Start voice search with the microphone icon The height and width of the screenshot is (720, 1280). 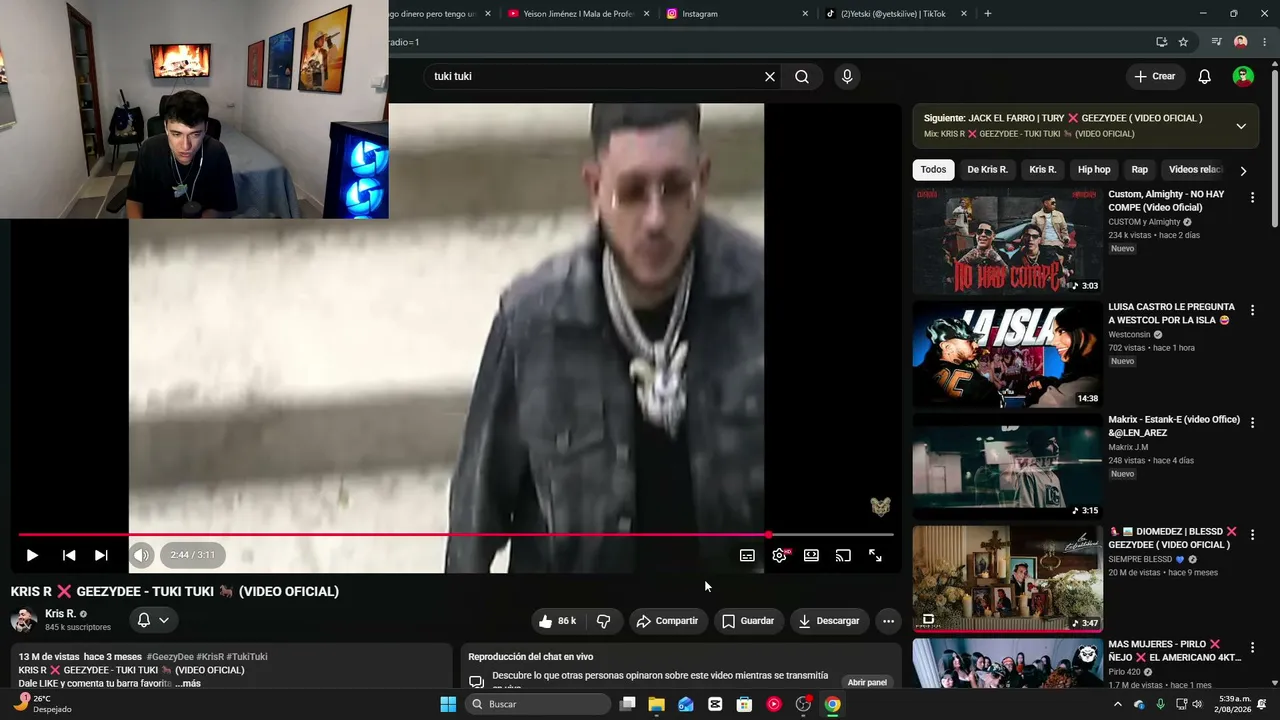(x=847, y=77)
